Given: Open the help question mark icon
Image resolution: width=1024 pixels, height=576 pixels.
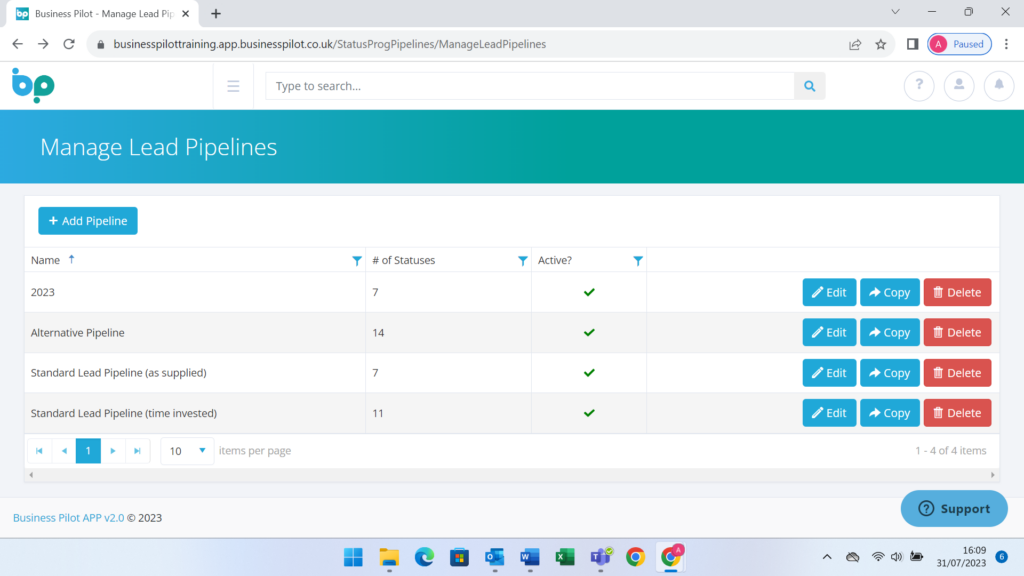Looking at the screenshot, I should 919,86.
